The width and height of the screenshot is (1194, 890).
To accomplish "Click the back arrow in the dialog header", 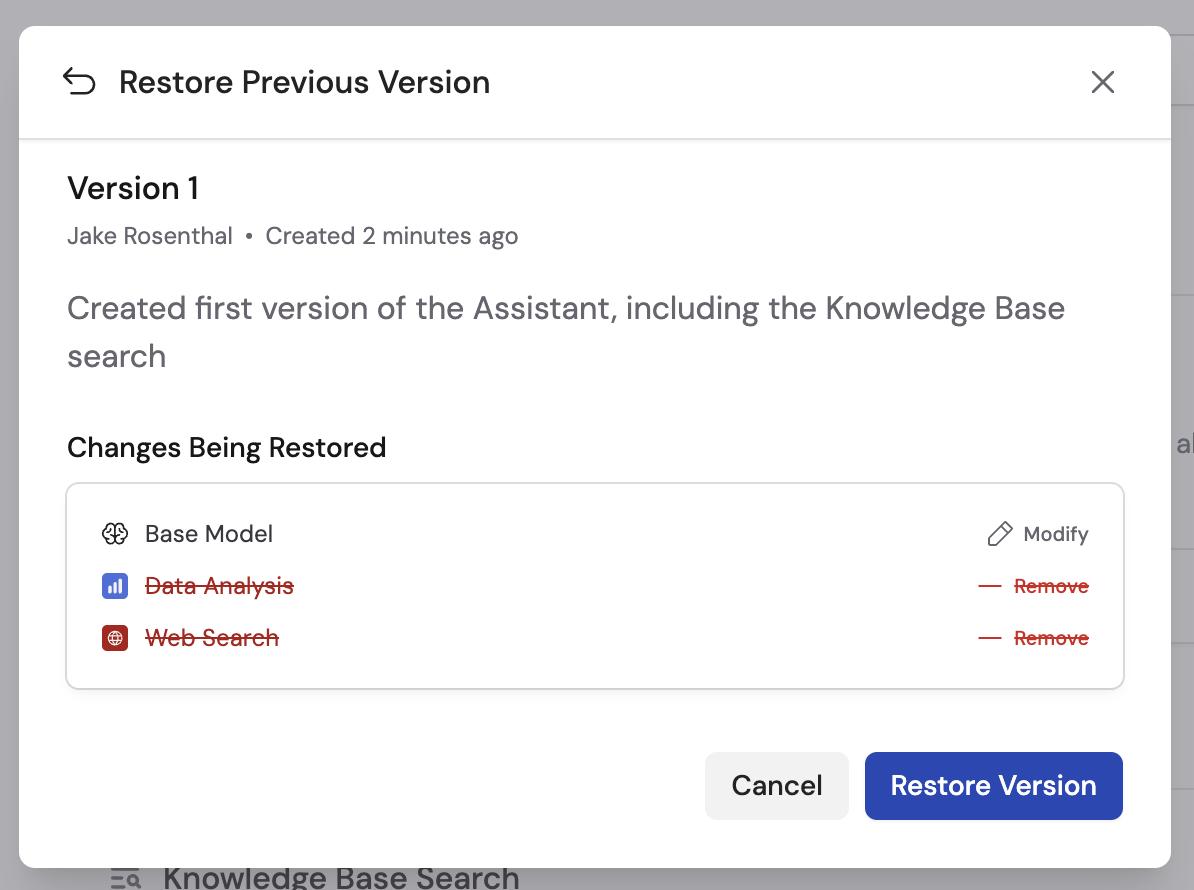I will [x=80, y=81].
